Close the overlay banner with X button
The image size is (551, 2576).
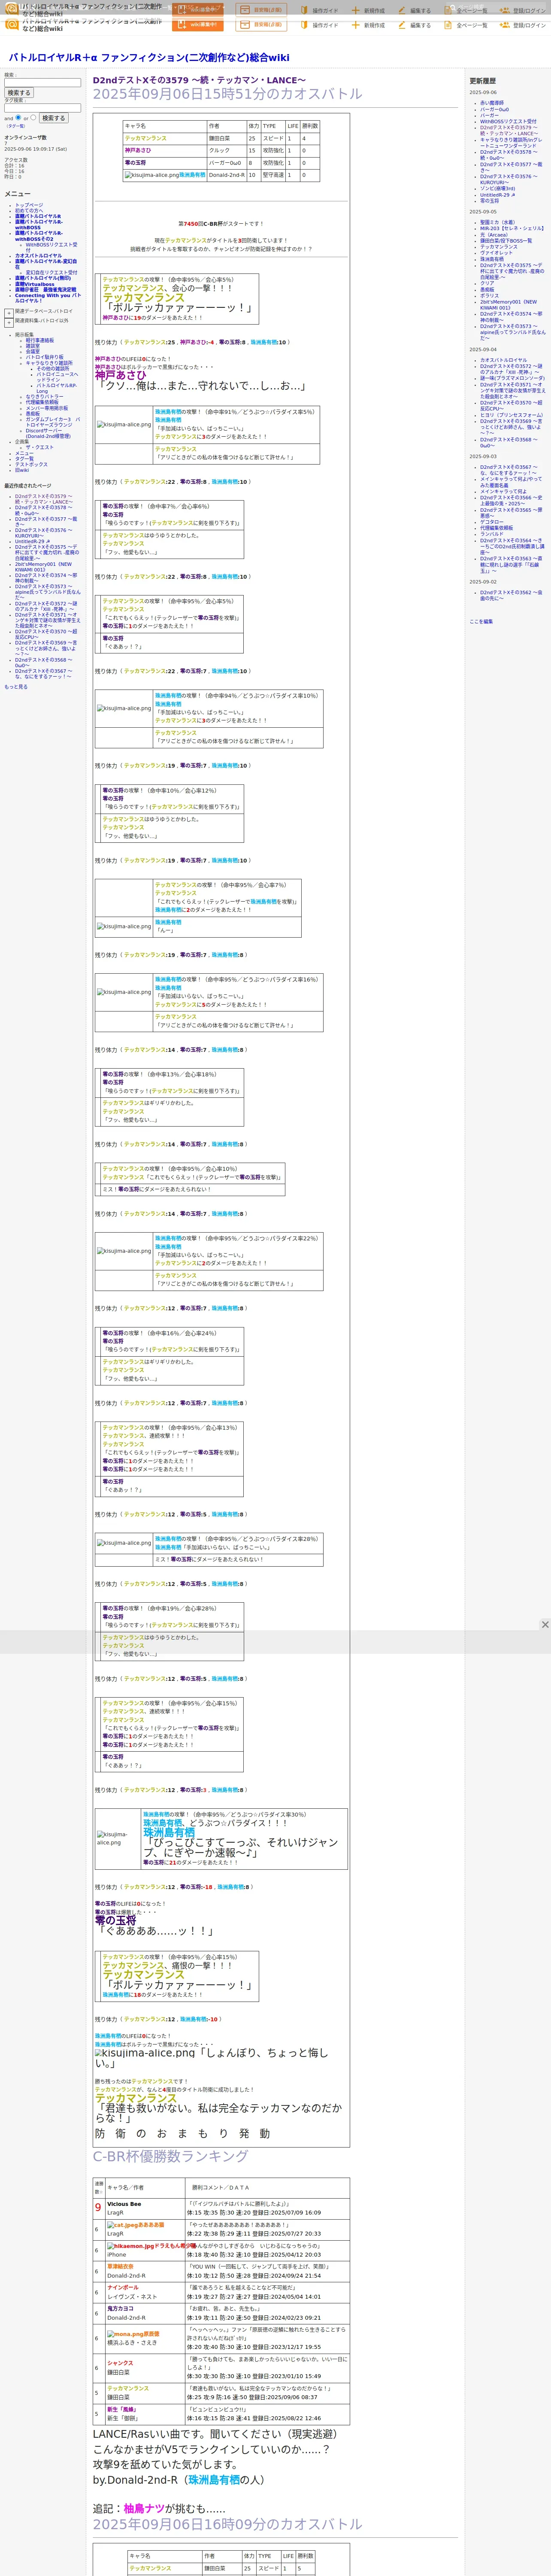coord(545,1624)
